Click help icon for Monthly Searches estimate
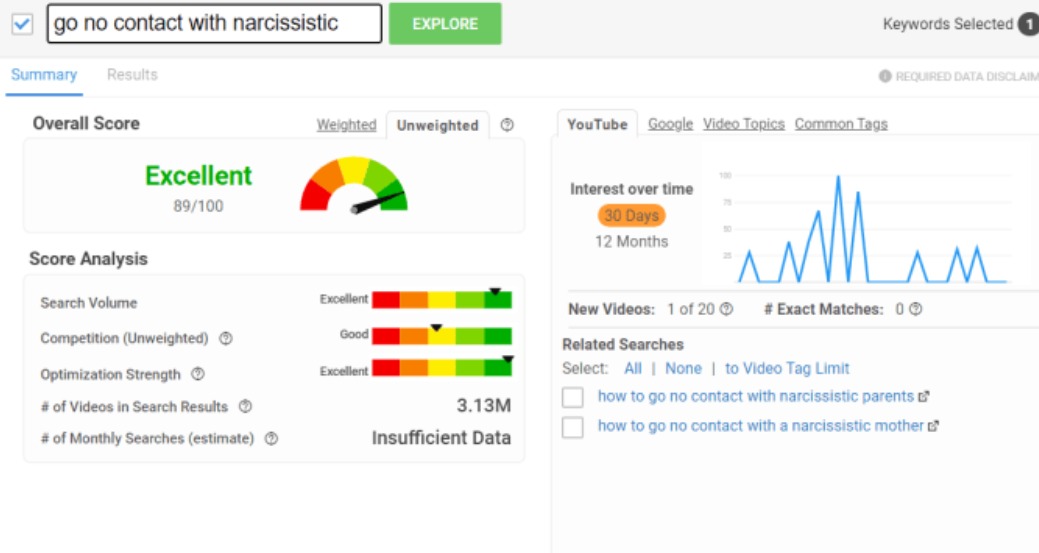Viewport: 1039px width, 553px height. [x=271, y=439]
